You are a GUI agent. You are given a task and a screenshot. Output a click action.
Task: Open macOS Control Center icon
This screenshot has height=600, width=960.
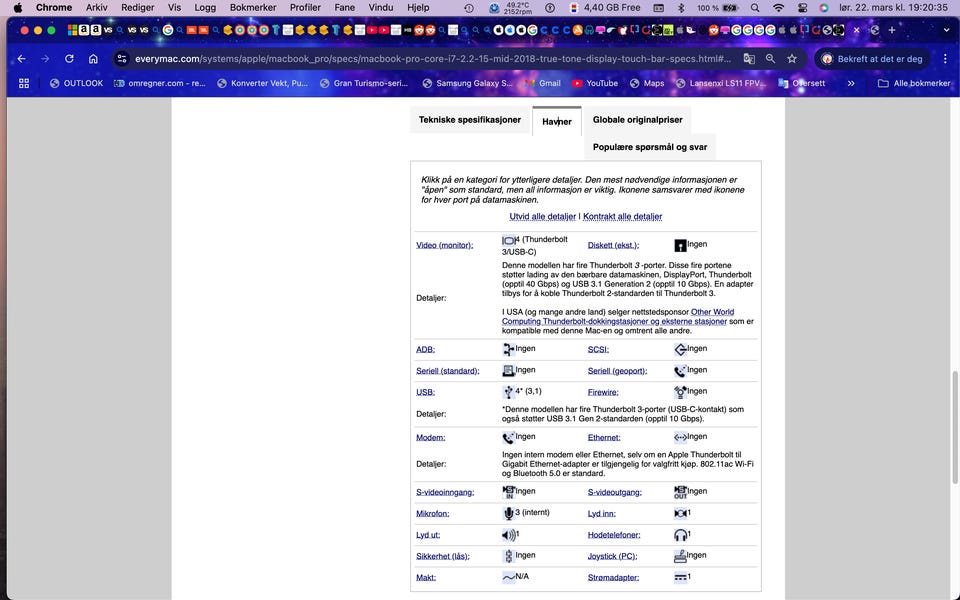802,8
